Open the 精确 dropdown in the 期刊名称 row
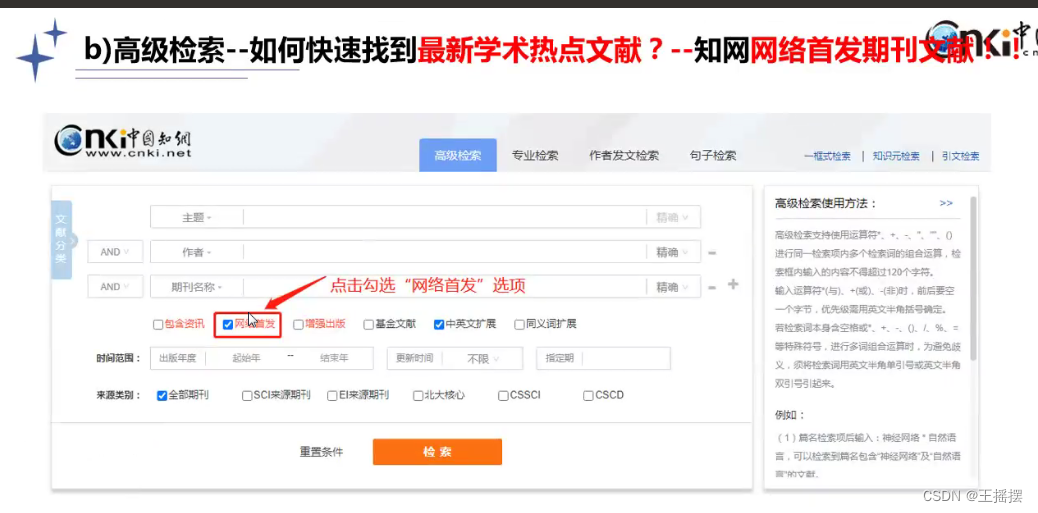 (x=673, y=287)
